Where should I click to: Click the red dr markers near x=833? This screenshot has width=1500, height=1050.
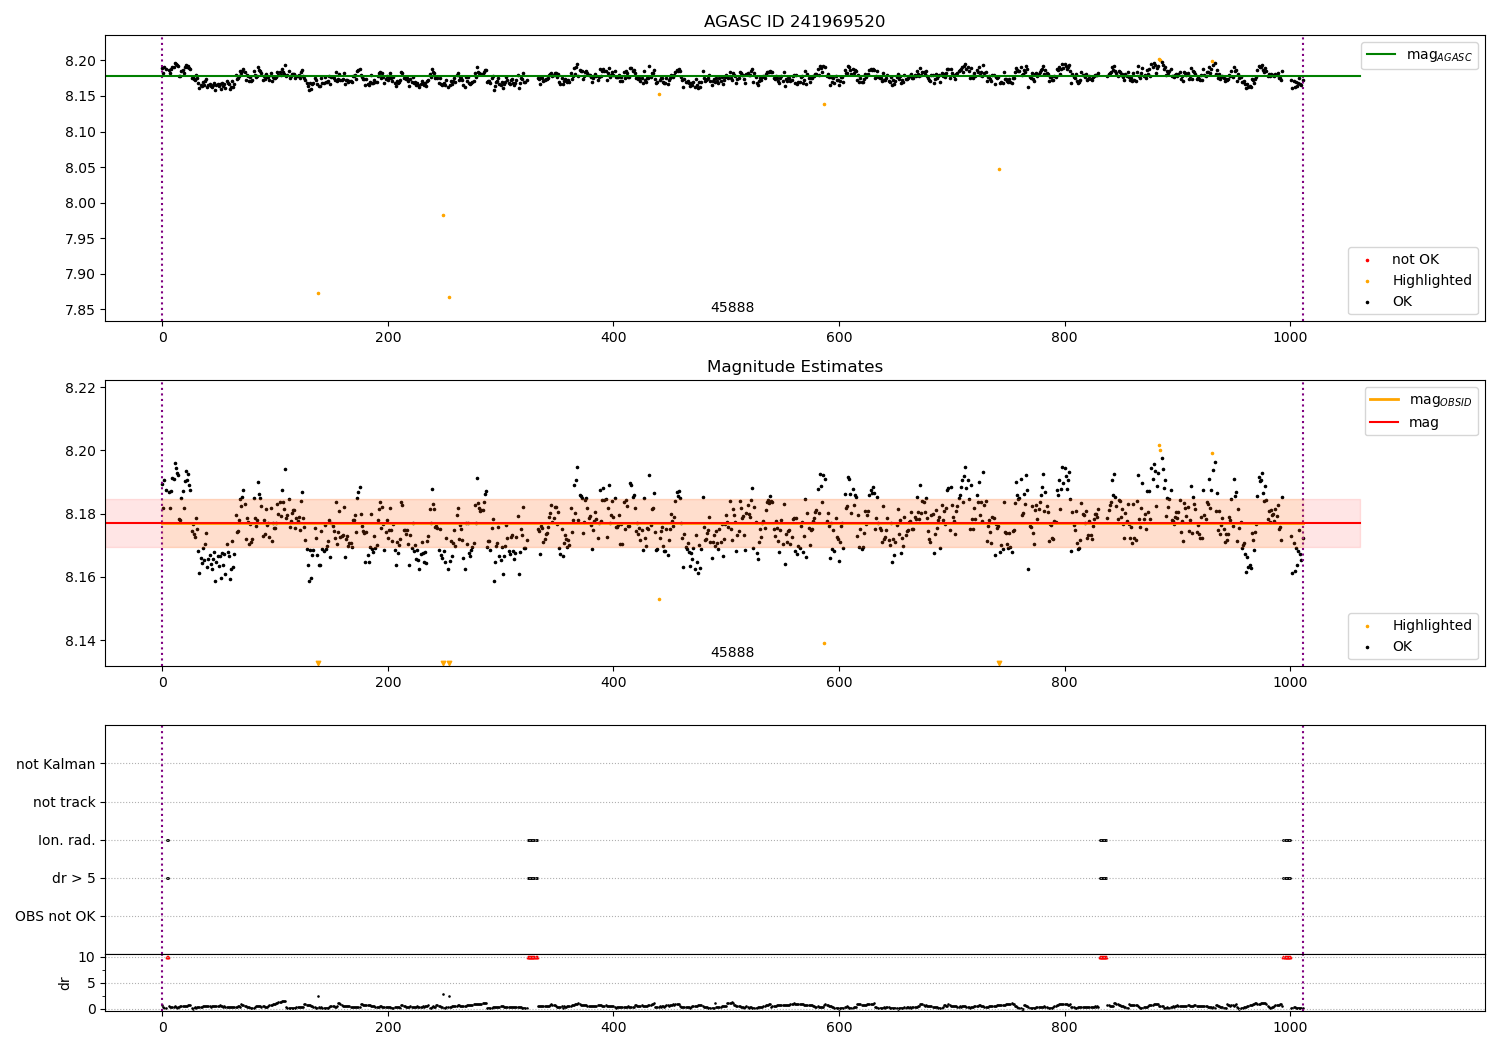pos(1103,957)
